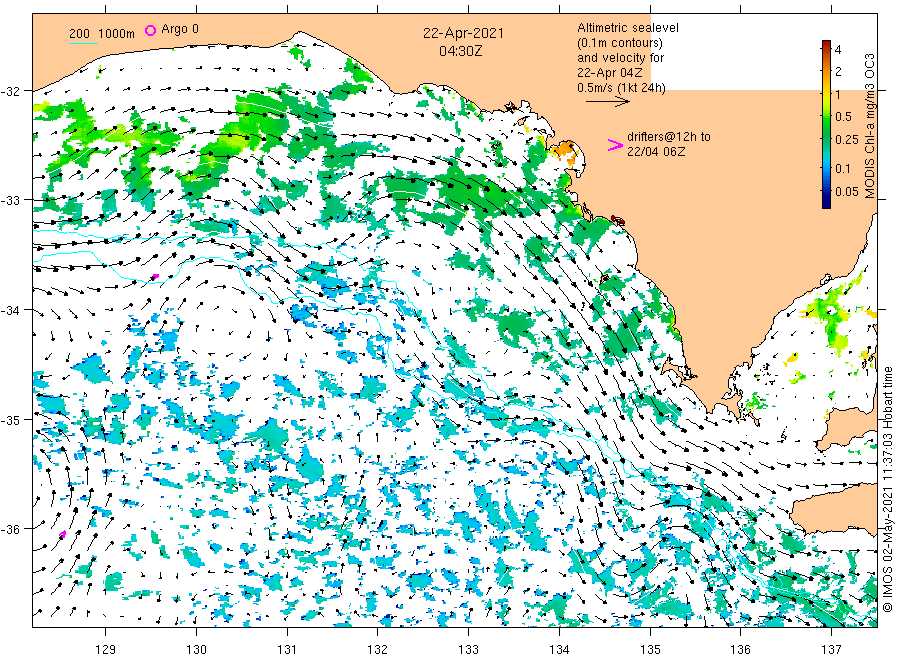The image size is (900, 660).
Task: Click the date label 22-Apr-2021
Action: (463, 33)
